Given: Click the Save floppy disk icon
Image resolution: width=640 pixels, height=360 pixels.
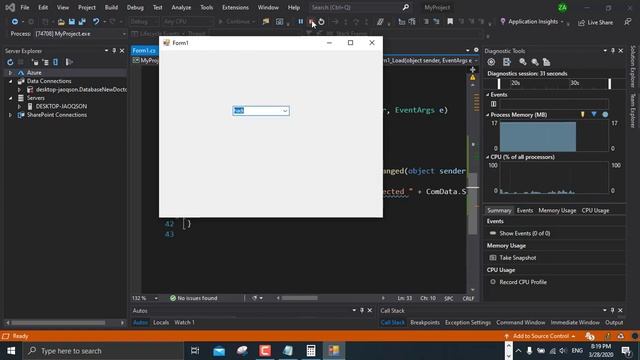Looking at the screenshot, I should click(x=71, y=22).
